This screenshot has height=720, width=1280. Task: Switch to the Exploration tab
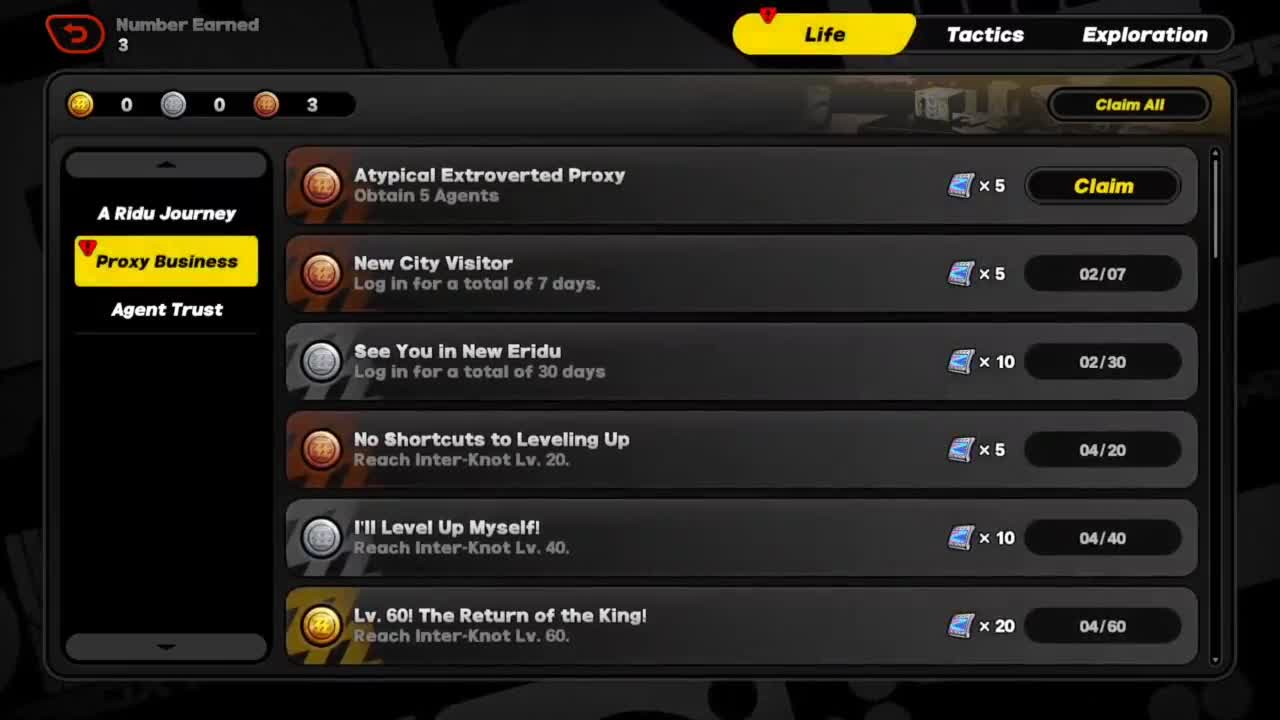point(1145,35)
